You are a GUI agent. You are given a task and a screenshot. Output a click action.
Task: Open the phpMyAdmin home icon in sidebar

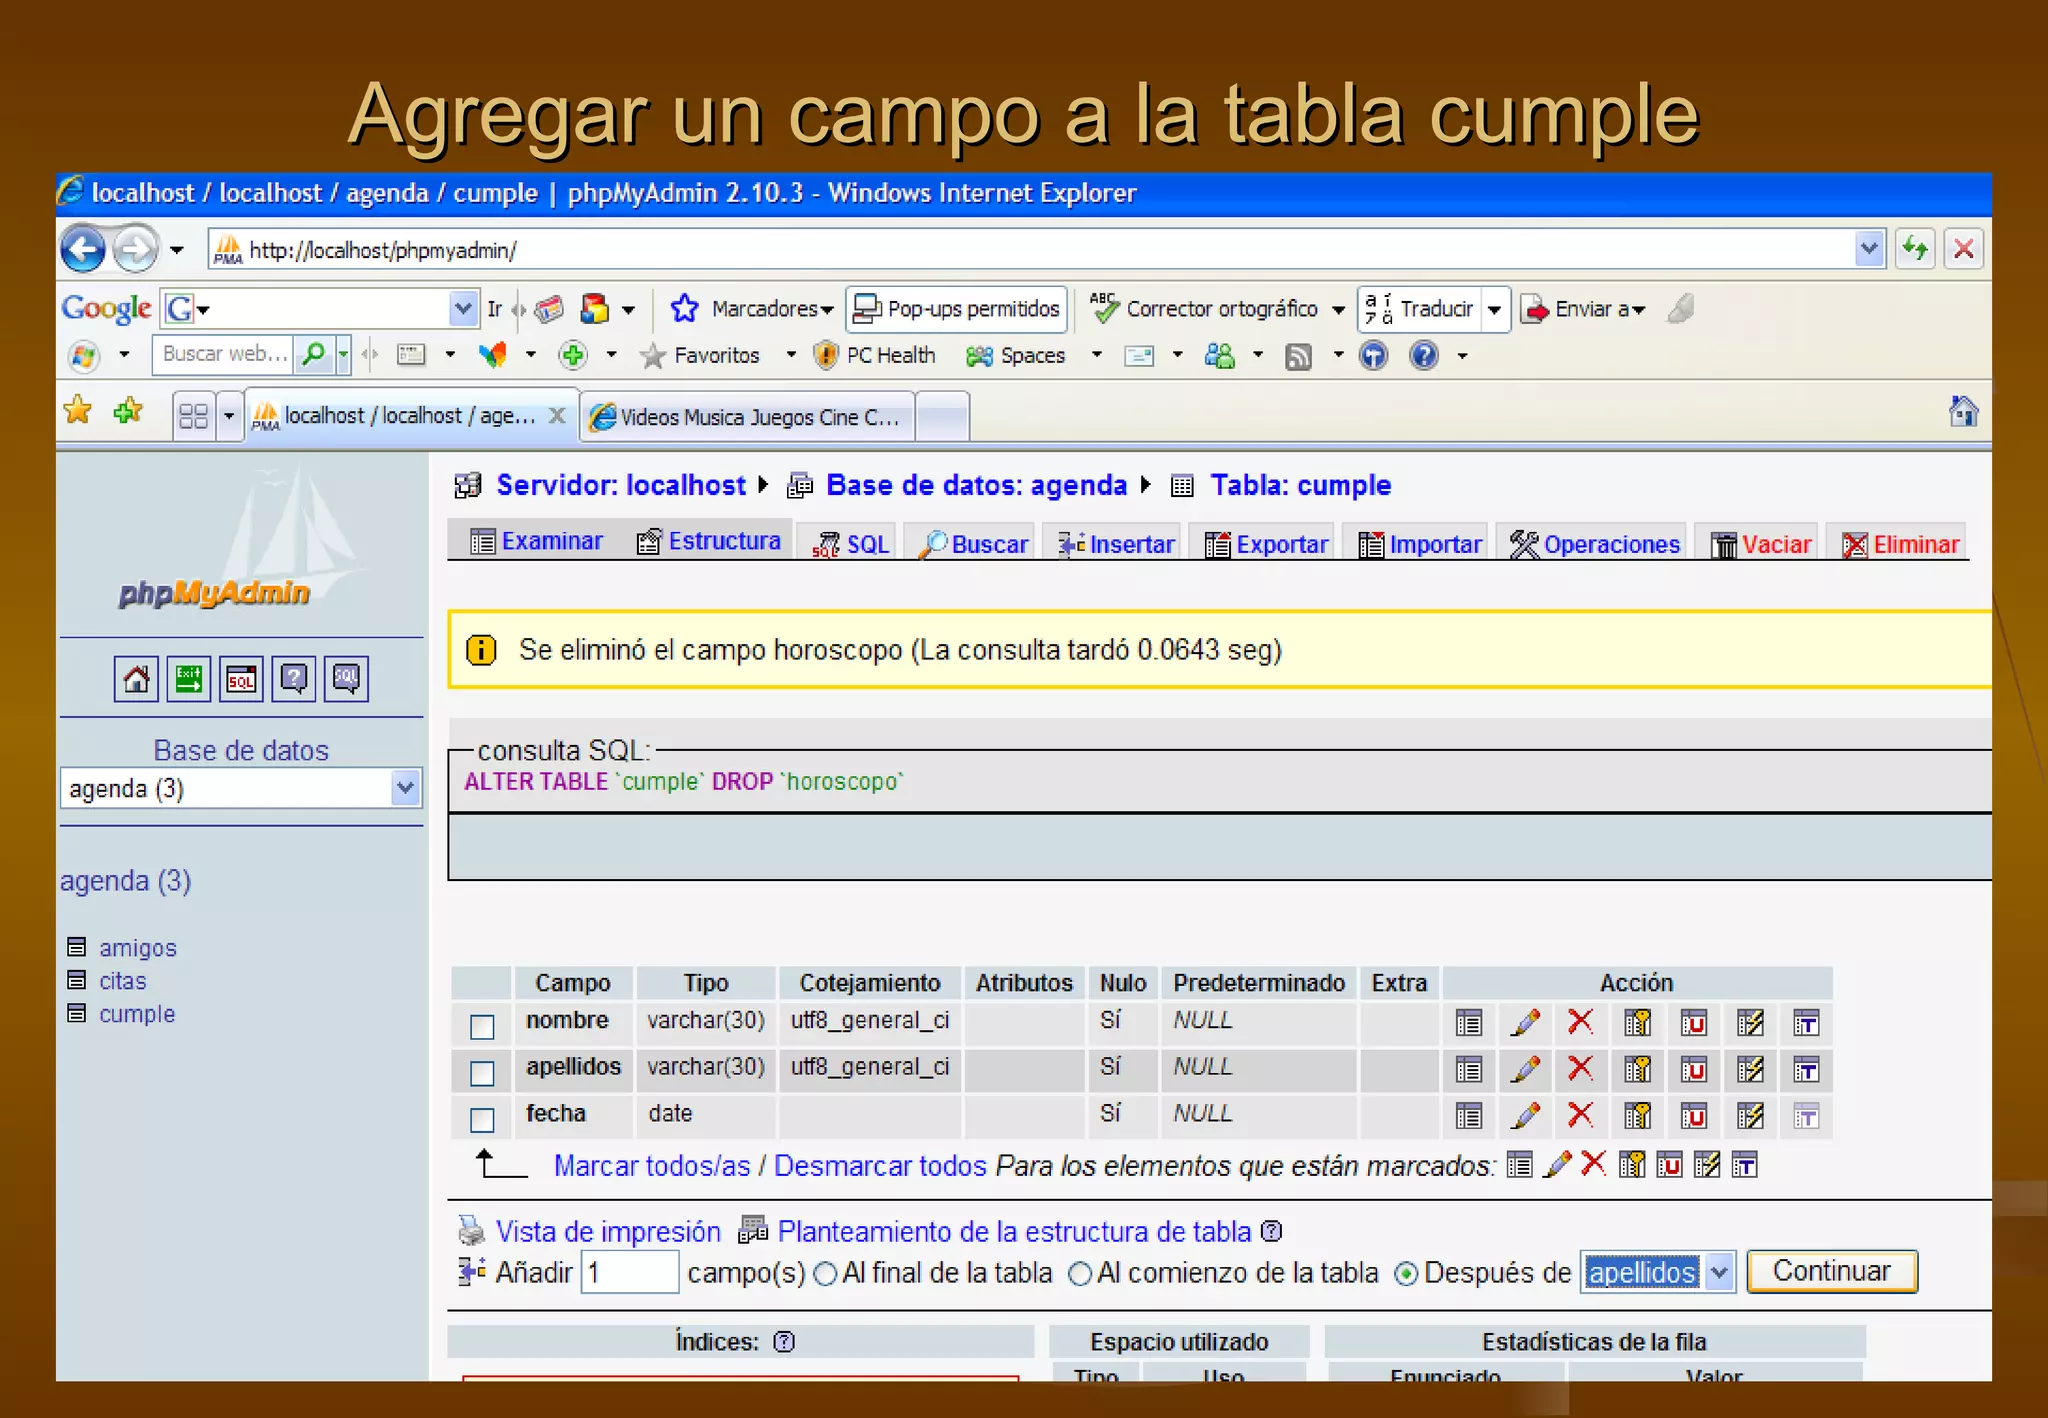click(136, 679)
